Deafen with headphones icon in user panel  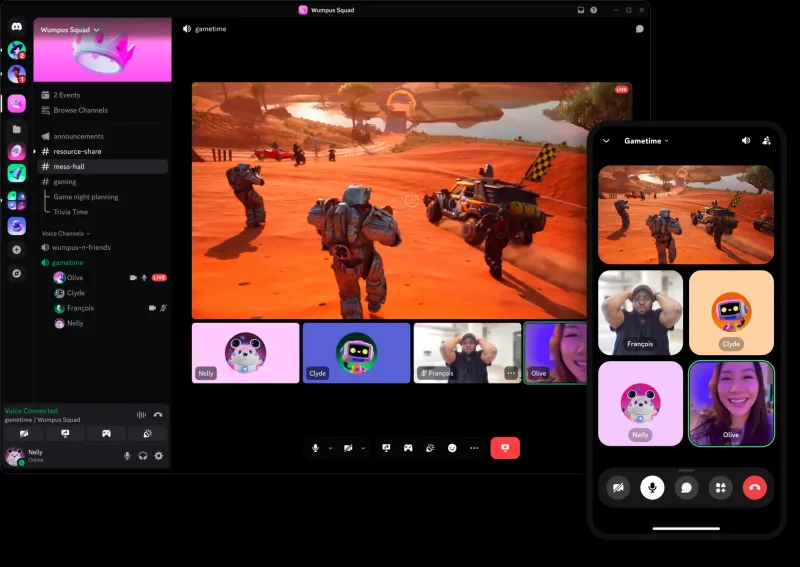coord(143,456)
